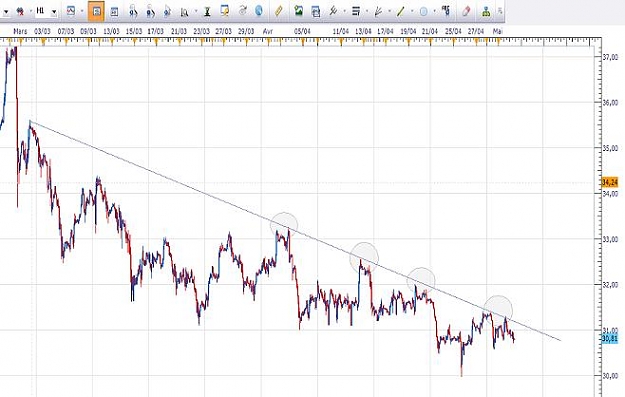The height and width of the screenshot is (397, 625).
Task: Toggle the orange highlighted toolbar button
Action: pyautogui.click(x=96, y=12)
